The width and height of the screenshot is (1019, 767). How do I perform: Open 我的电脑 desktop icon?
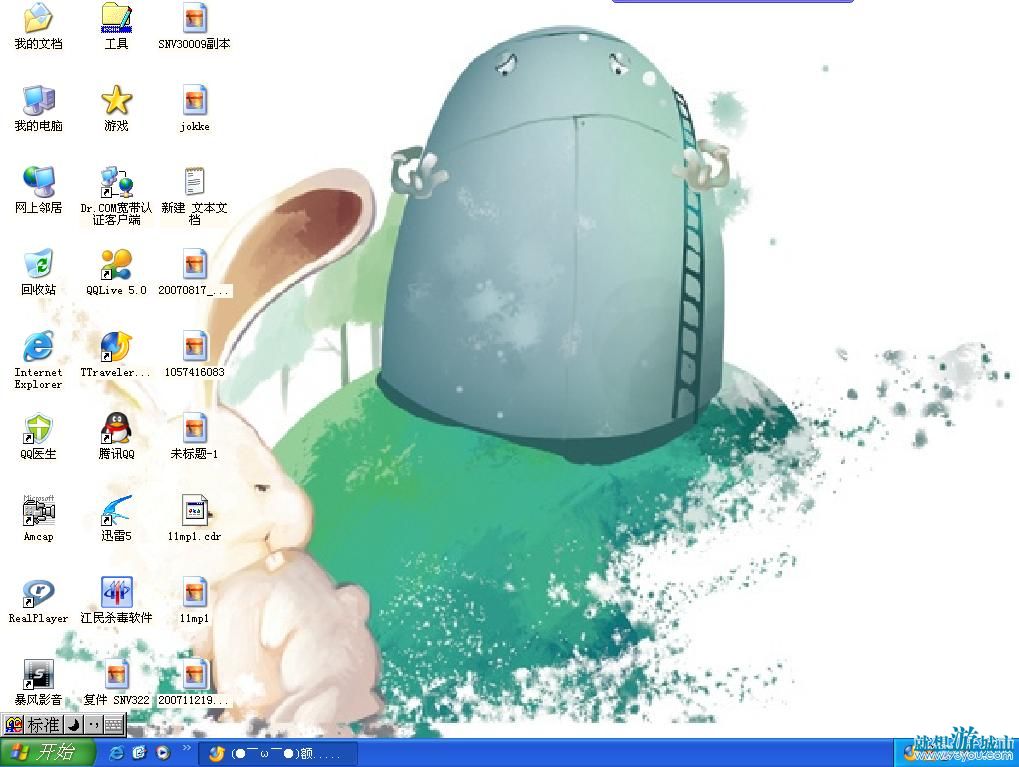38,108
